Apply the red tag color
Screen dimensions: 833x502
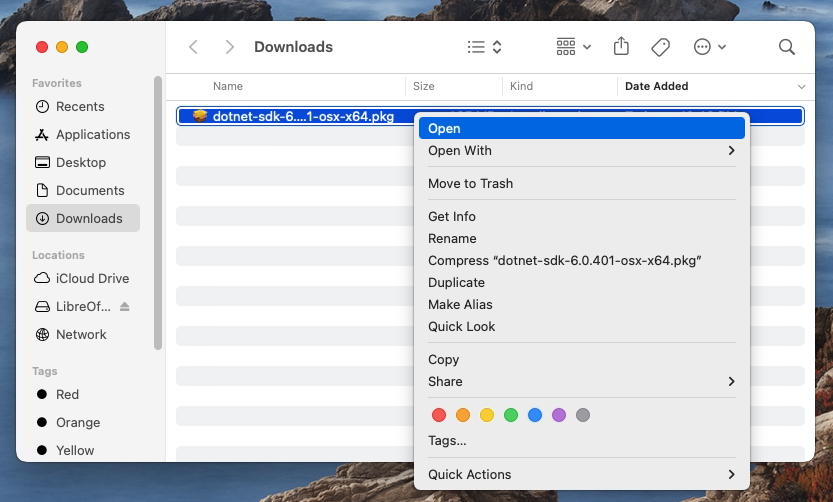point(439,415)
